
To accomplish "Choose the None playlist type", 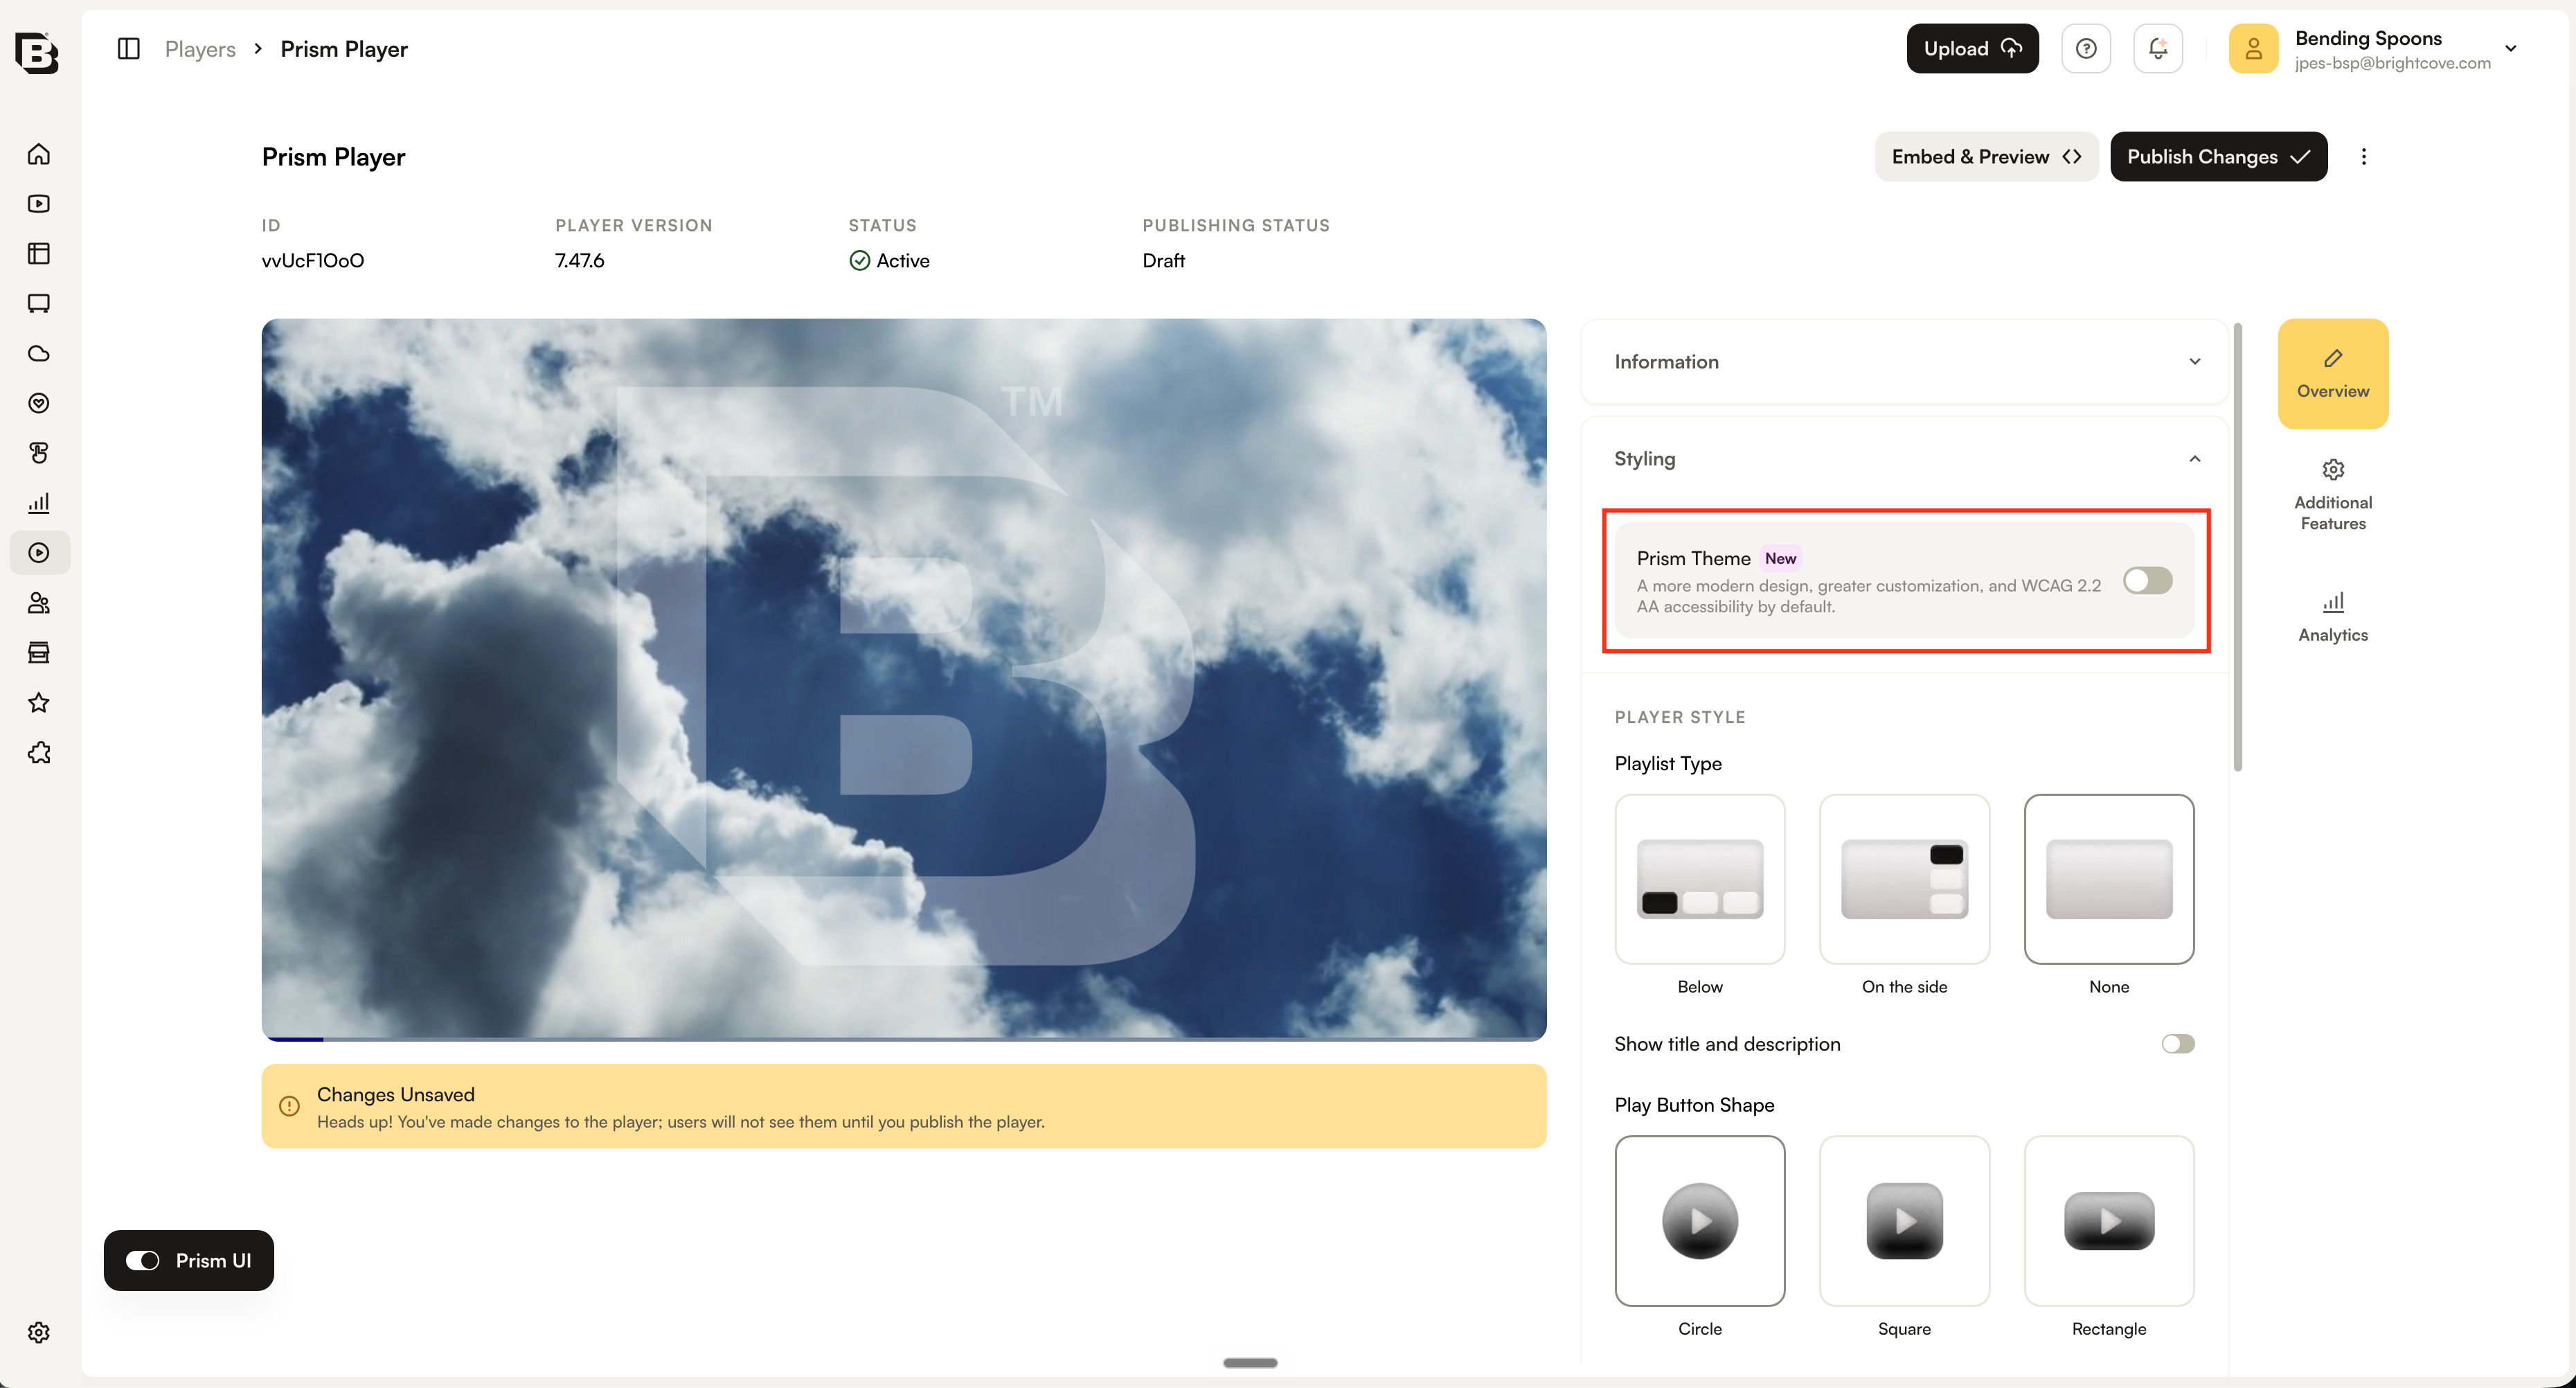I will point(2109,879).
